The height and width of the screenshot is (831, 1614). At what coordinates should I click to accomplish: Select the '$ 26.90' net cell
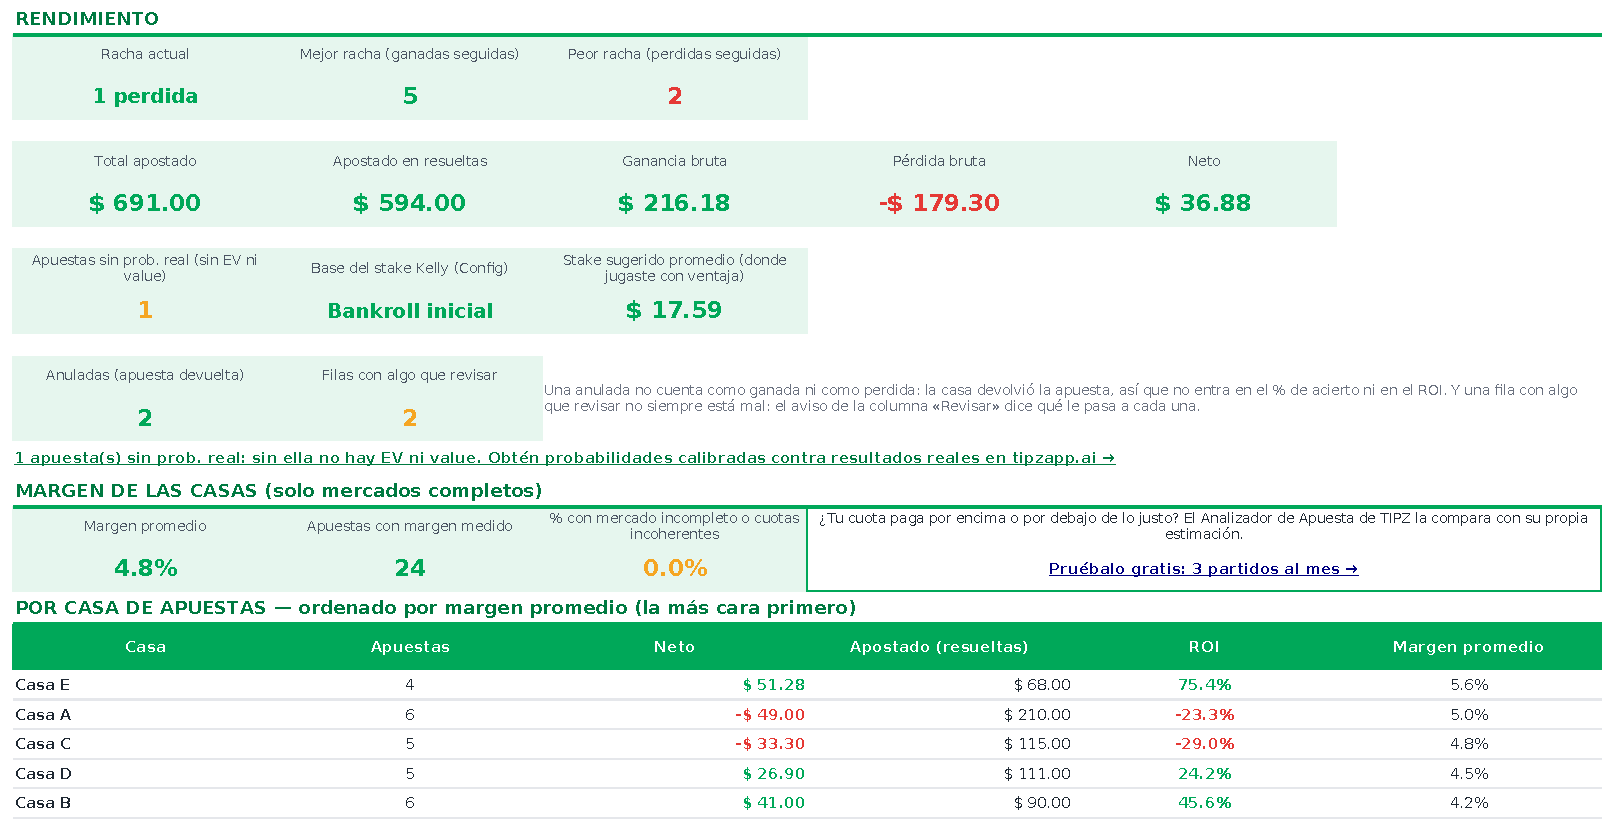(x=773, y=774)
